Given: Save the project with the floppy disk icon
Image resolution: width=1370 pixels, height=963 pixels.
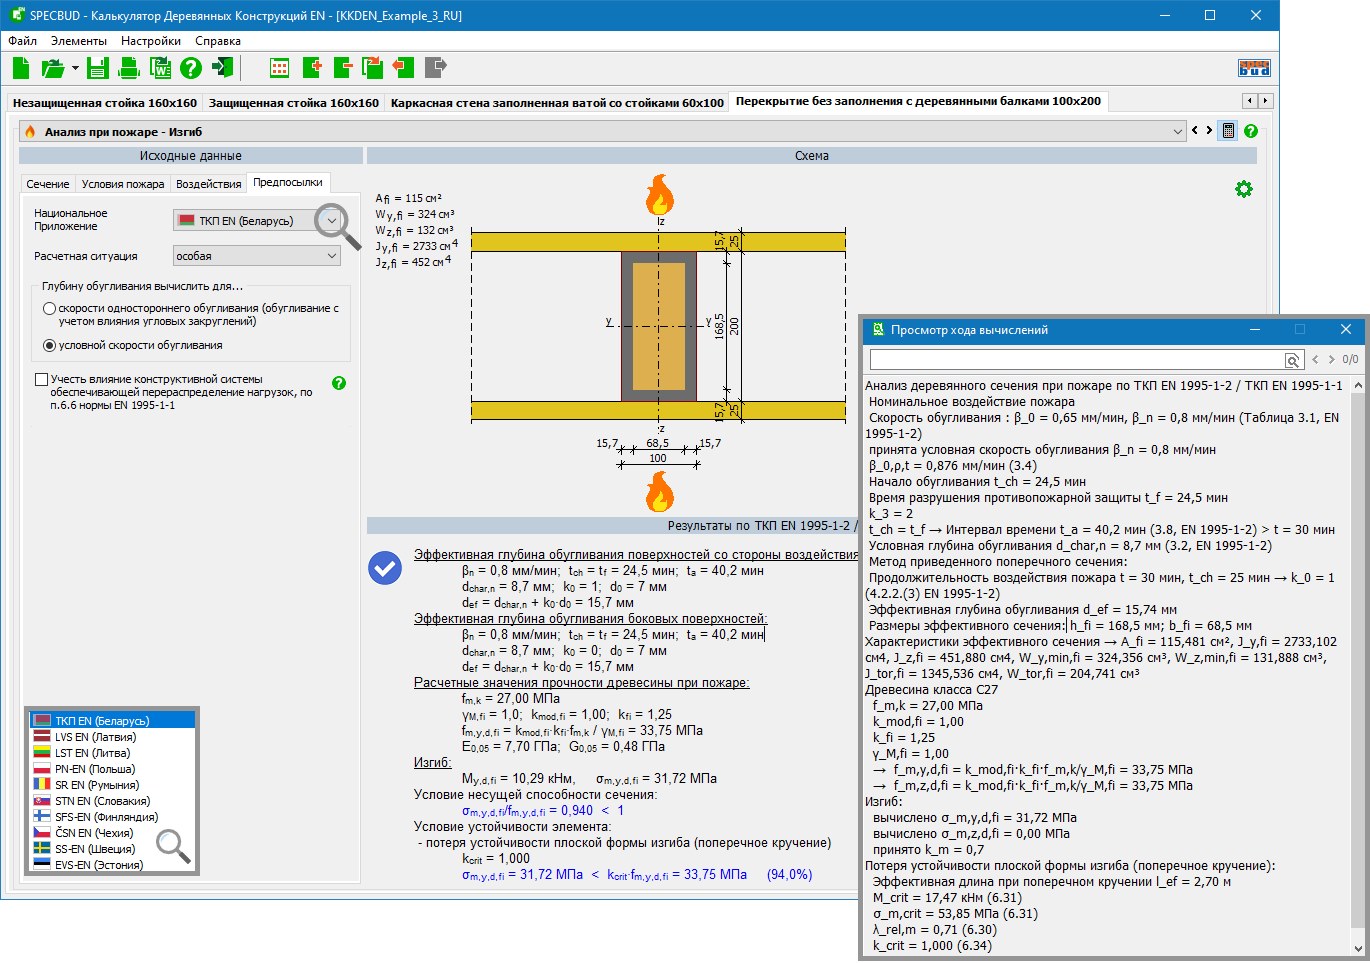Looking at the screenshot, I should [97, 68].
